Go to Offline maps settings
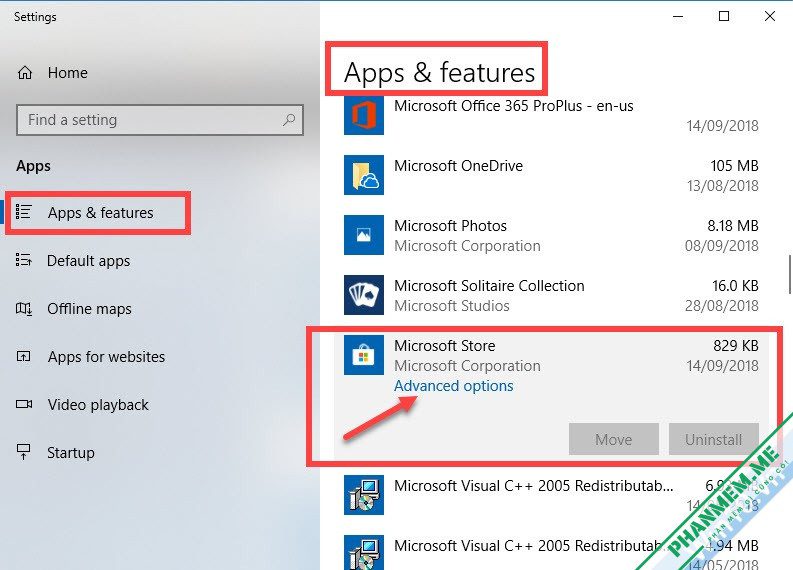The height and width of the screenshot is (570, 793). click(x=90, y=309)
